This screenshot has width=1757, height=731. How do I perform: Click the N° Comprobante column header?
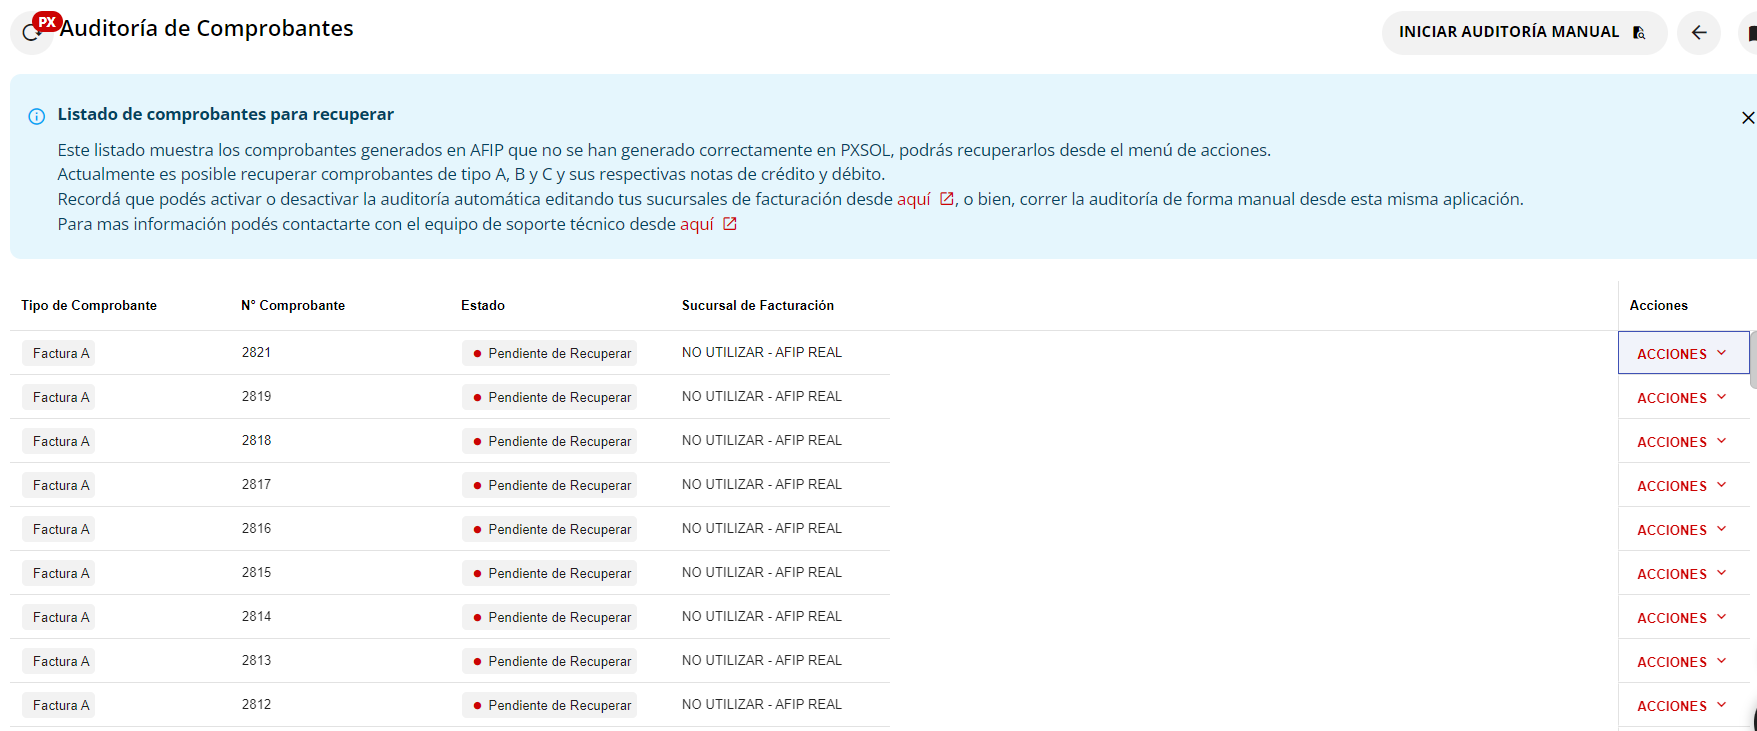coord(293,306)
